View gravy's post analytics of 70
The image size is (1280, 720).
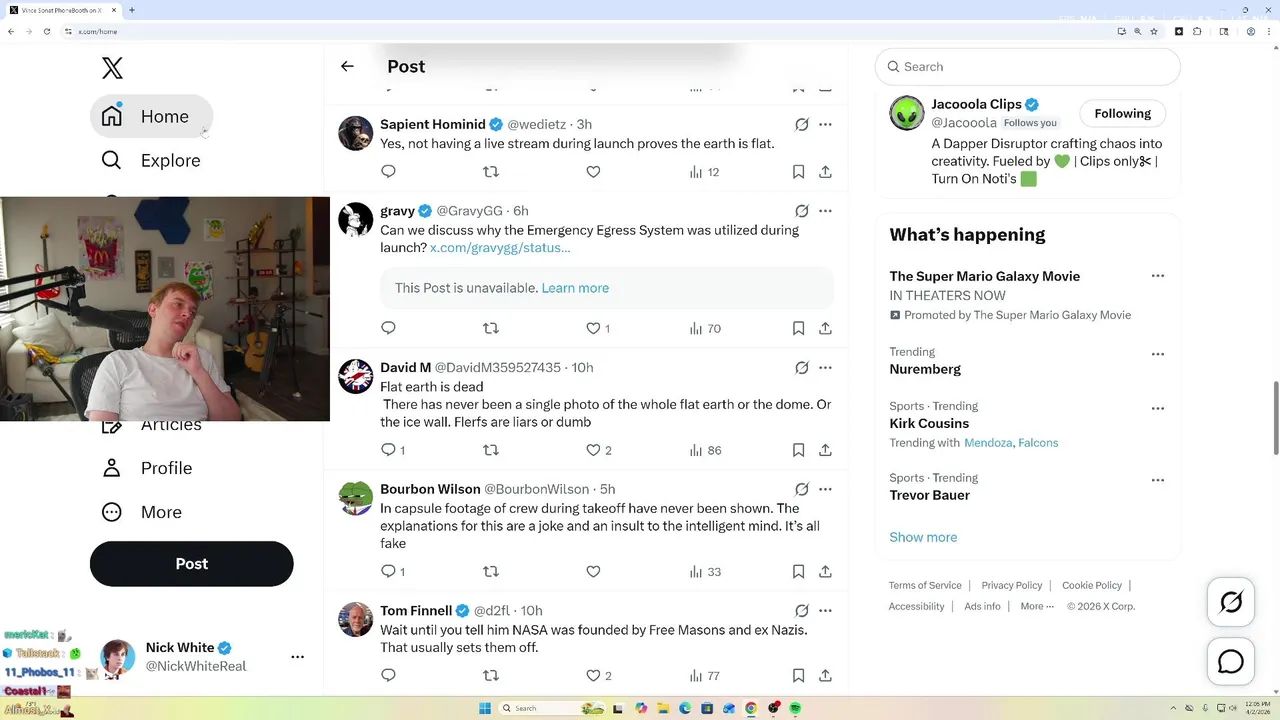705,328
